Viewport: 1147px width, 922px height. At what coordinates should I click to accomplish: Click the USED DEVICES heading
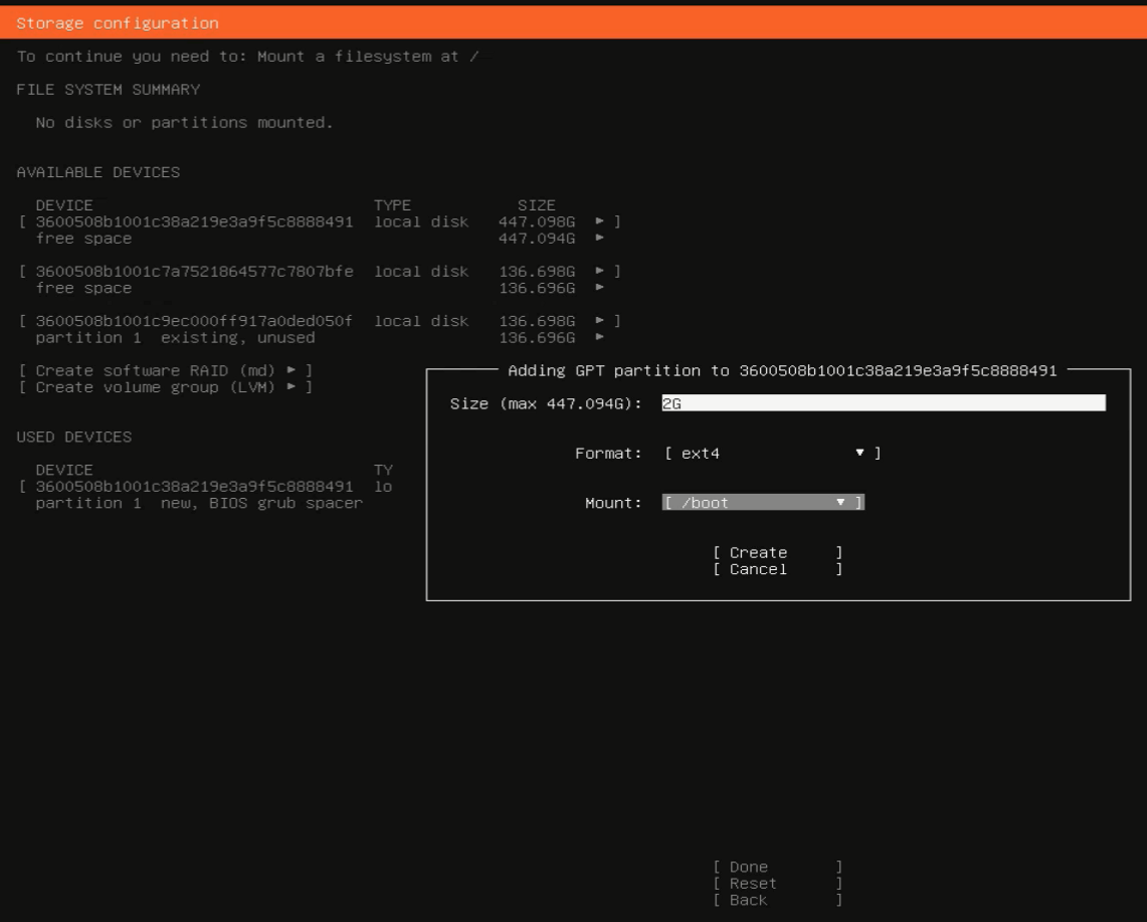[74, 437]
